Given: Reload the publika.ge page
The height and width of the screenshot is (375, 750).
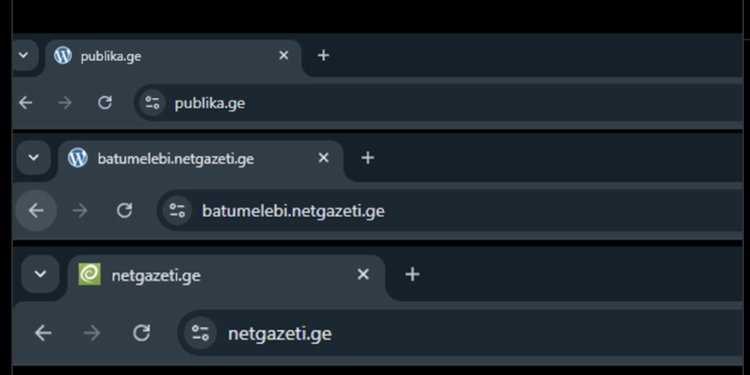Looking at the screenshot, I should point(105,103).
